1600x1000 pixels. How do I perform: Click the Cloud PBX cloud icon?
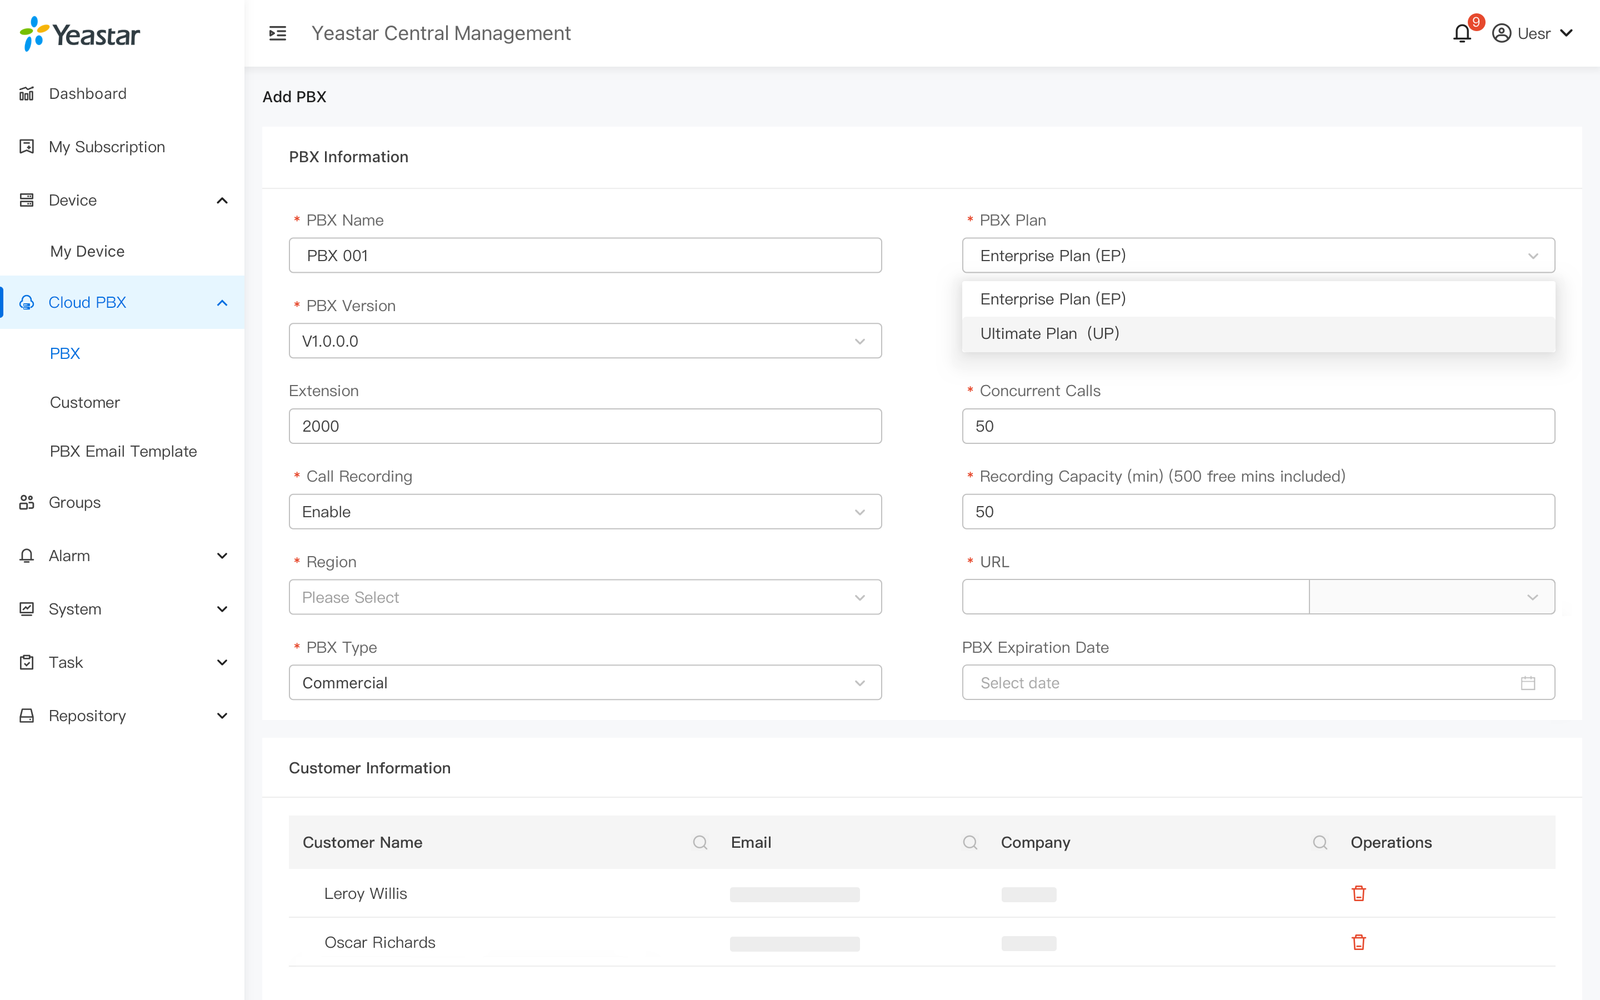(27, 303)
